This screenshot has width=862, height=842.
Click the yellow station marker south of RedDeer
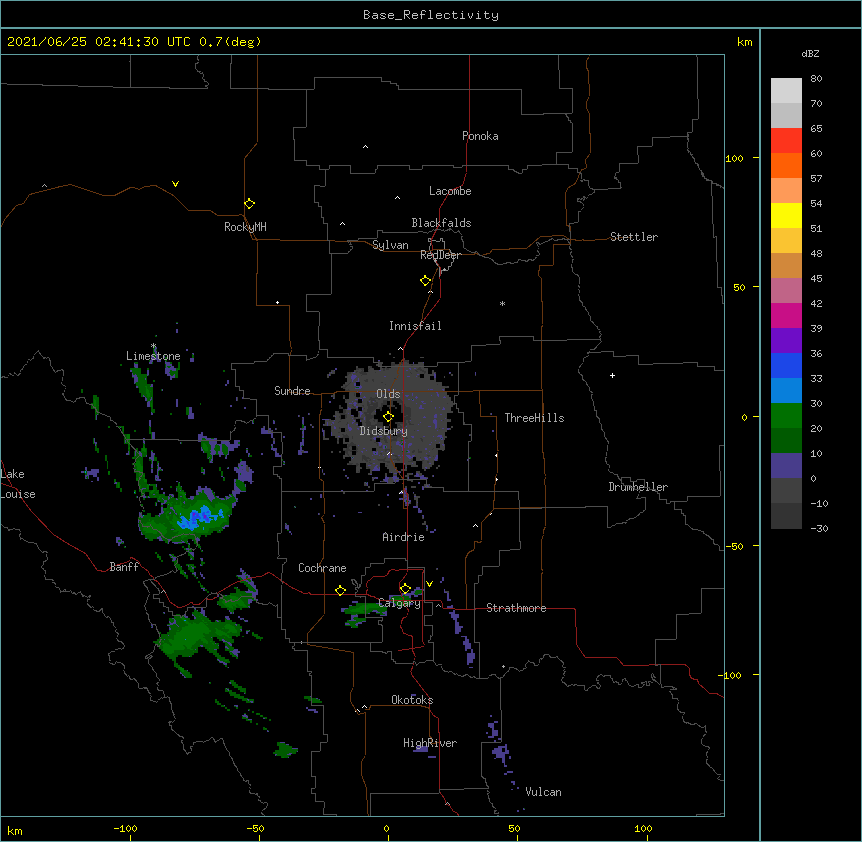click(426, 281)
